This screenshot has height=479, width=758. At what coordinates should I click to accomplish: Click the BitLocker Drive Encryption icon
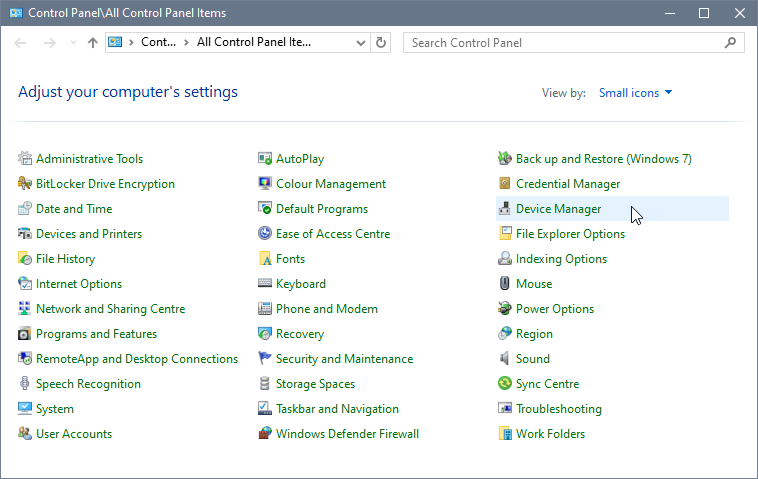pos(25,184)
